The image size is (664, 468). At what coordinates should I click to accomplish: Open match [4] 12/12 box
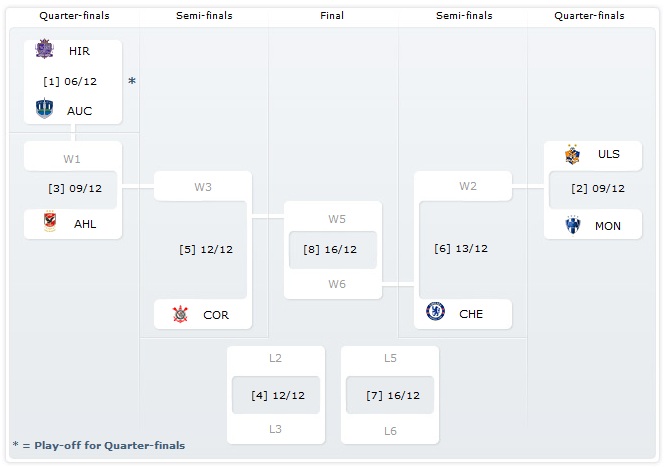(277, 395)
